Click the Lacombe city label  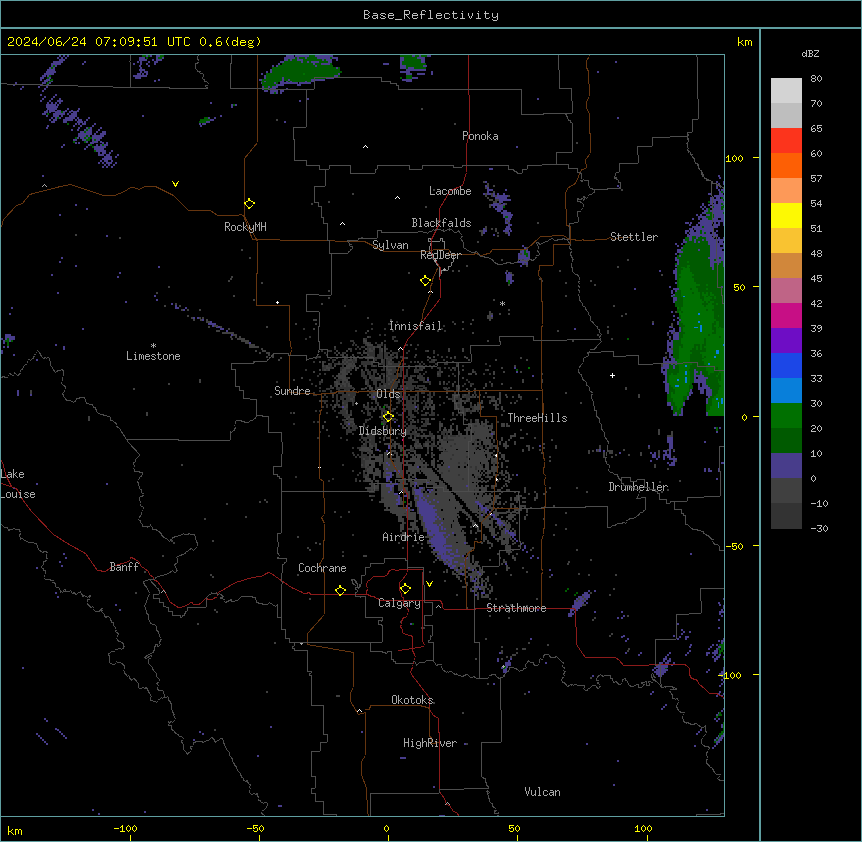[x=450, y=191]
